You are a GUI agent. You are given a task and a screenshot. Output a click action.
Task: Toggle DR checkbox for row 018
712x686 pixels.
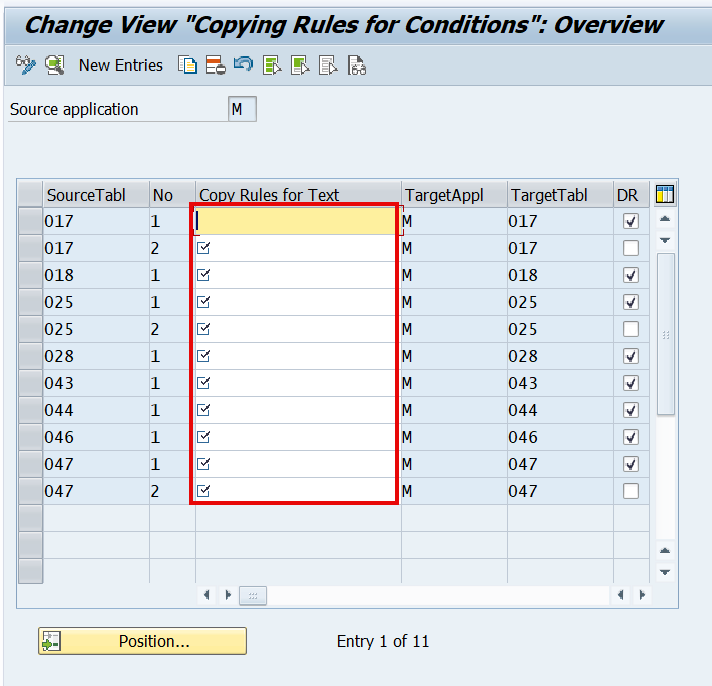pyautogui.click(x=631, y=275)
